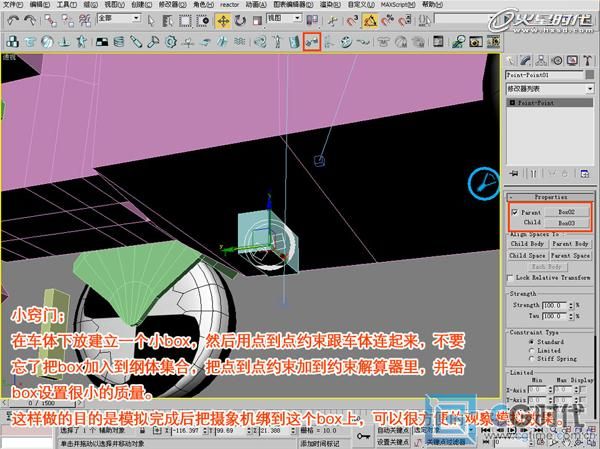Viewport: 600px width, 449px height.
Task: Activate the Select Object arrow tool
Action: tap(151, 21)
